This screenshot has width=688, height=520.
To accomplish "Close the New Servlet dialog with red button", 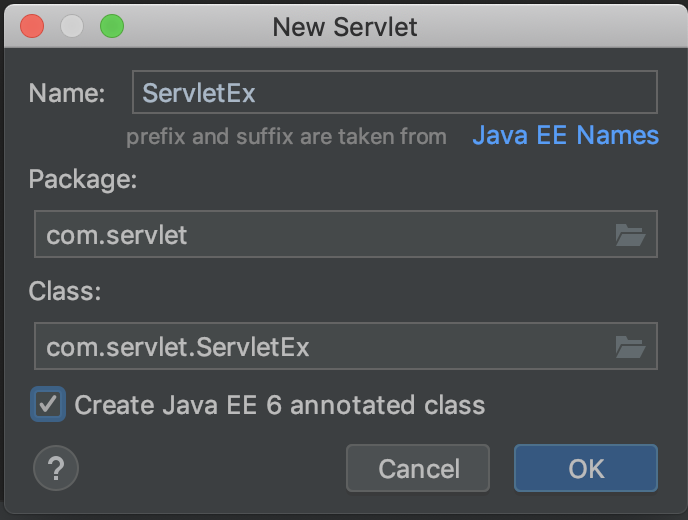I will coord(32,26).
